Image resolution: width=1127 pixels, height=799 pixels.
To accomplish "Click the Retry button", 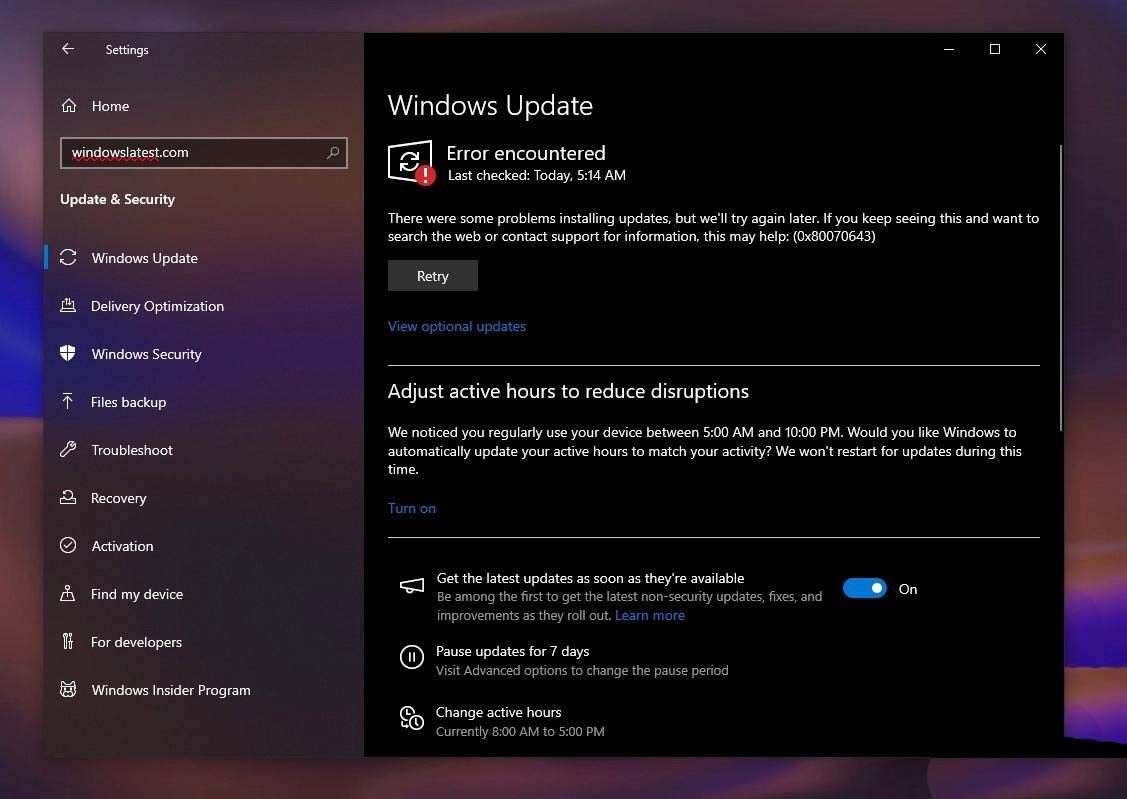I will 433,276.
